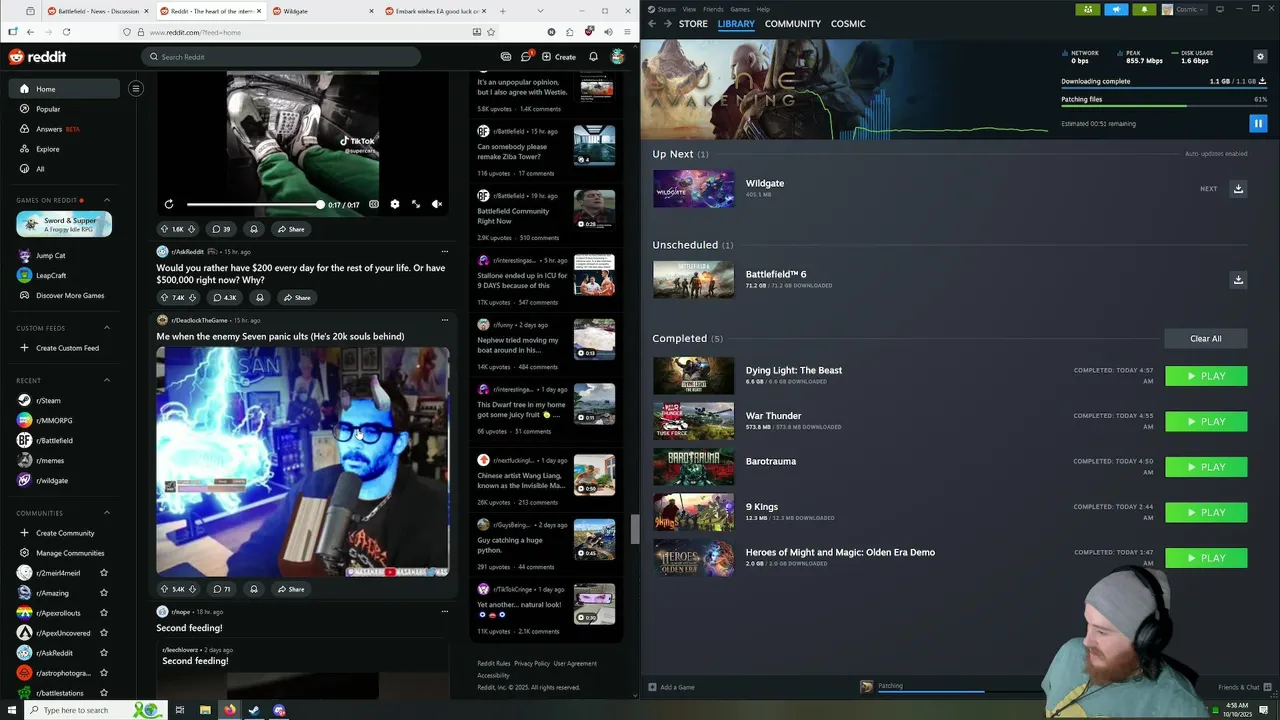Click Add a Game in Steam

click(671, 687)
